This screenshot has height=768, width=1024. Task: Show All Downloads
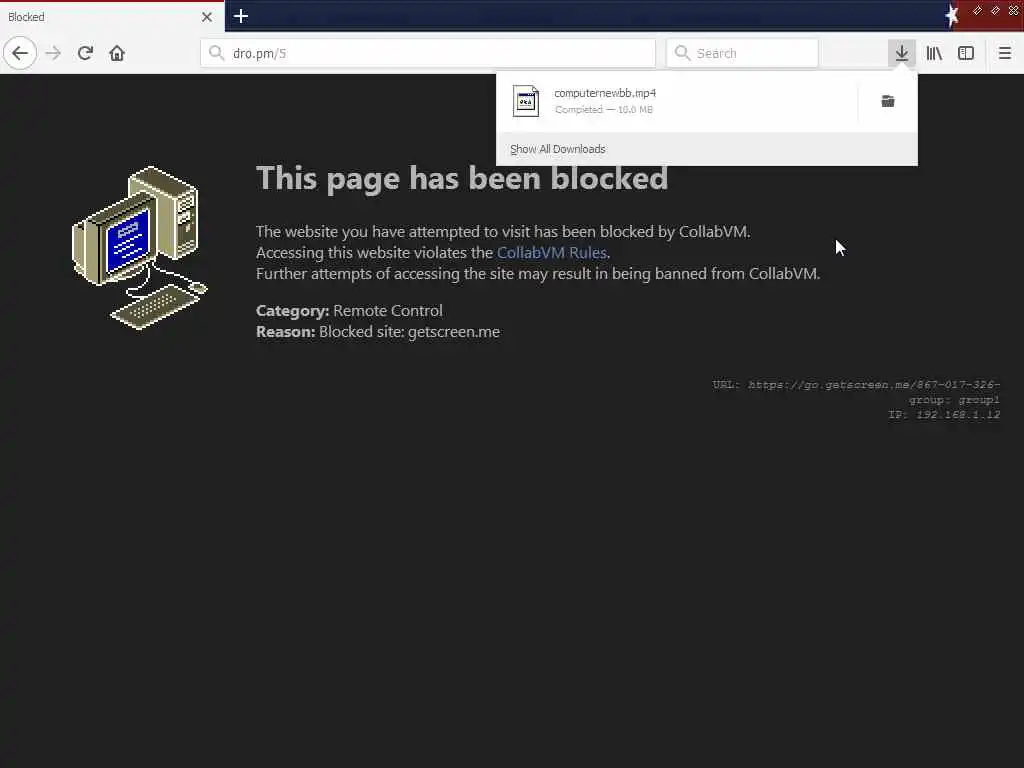(x=558, y=149)
